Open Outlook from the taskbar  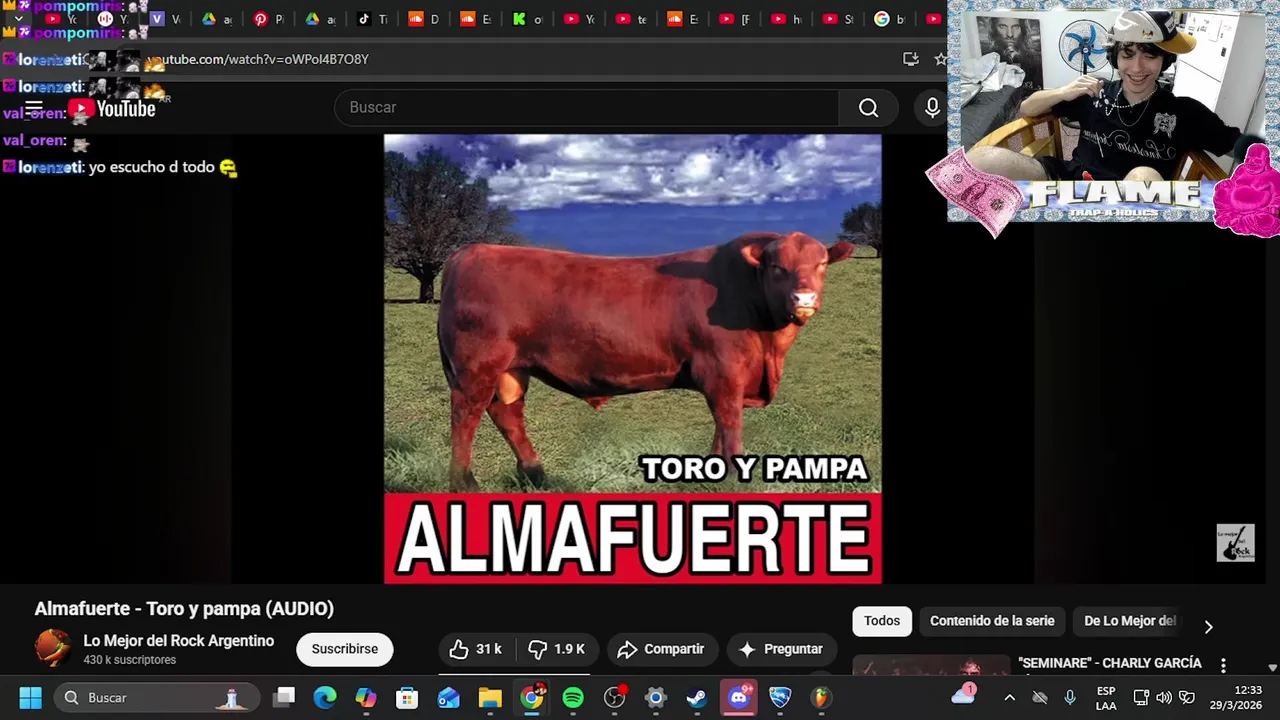pyautogui.click(x=449, y=697)
